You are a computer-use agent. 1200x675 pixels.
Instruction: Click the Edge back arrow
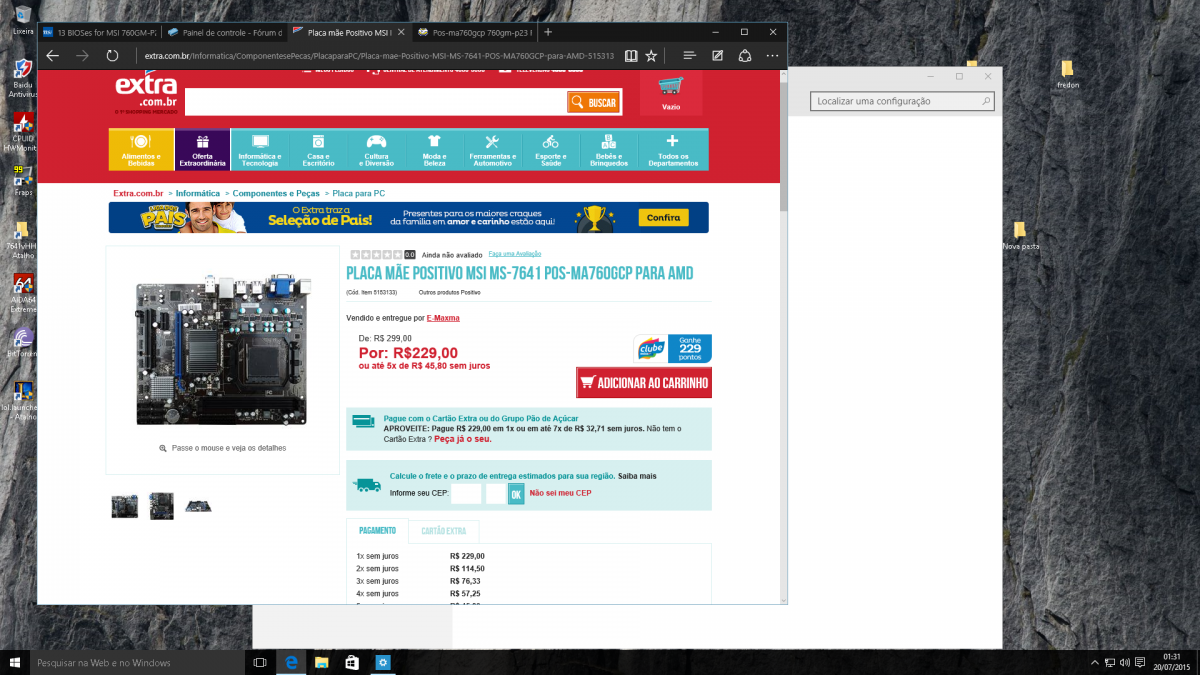coord(52,56)
